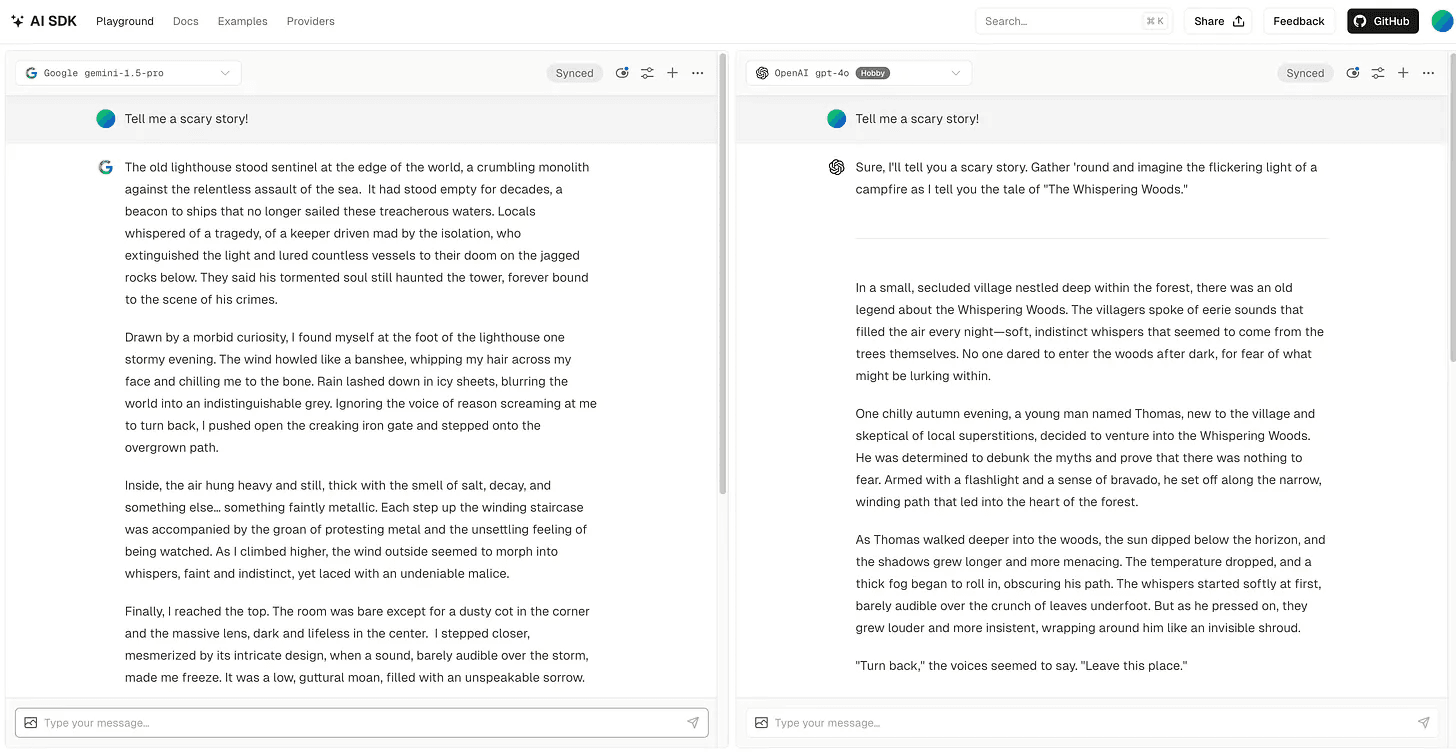Viewport: 1456px width, 754px height.
Task: Click the AI SDK sparkle logo
Action: coord(17,21)
